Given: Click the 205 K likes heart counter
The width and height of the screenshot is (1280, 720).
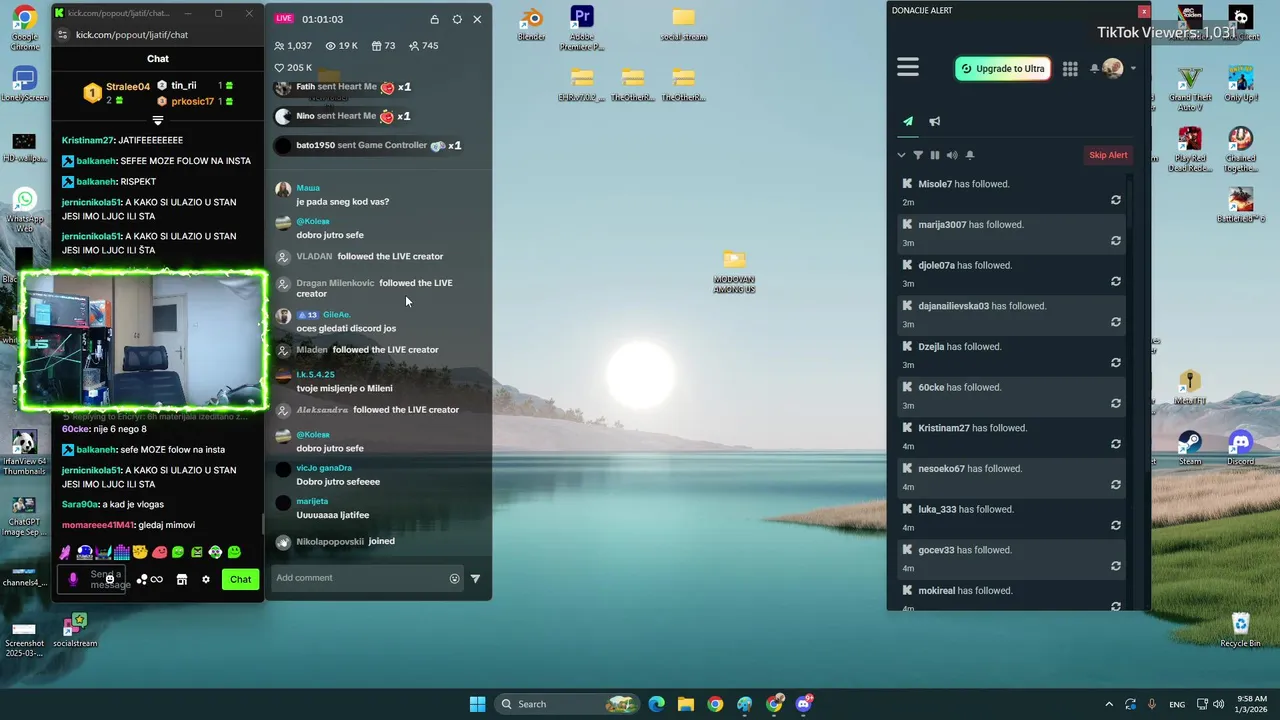Looking at the screenshot, I should (293, 68).
